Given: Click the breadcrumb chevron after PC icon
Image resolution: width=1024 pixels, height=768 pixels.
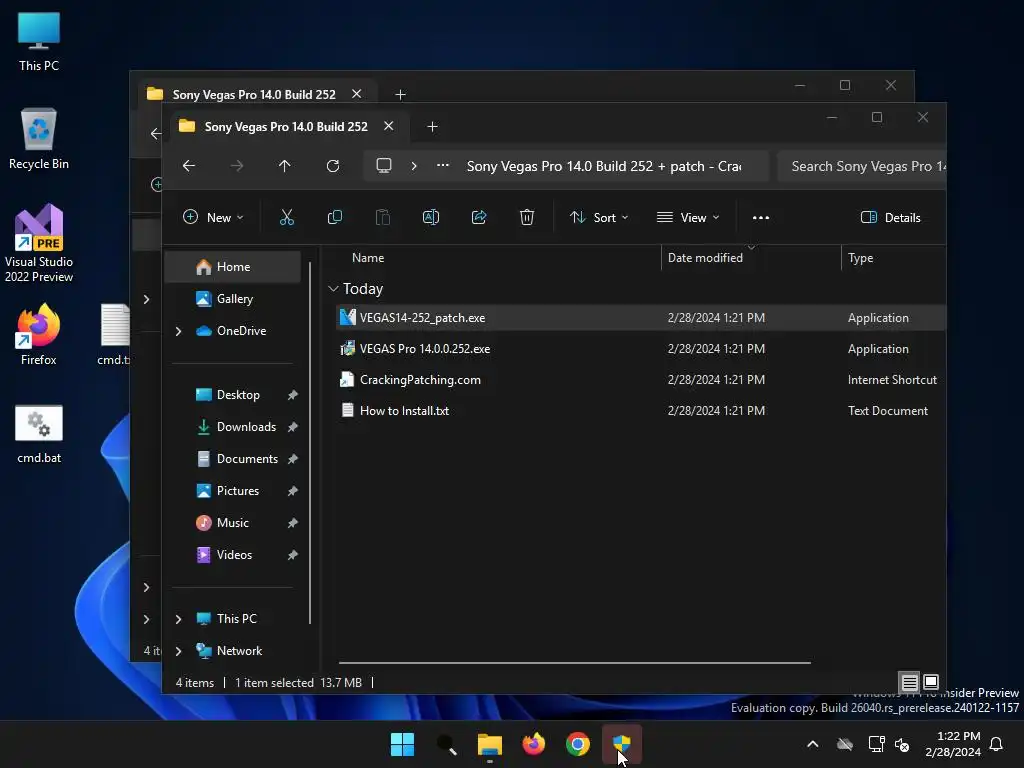Looking at the screenshot, I should (414, 166).
